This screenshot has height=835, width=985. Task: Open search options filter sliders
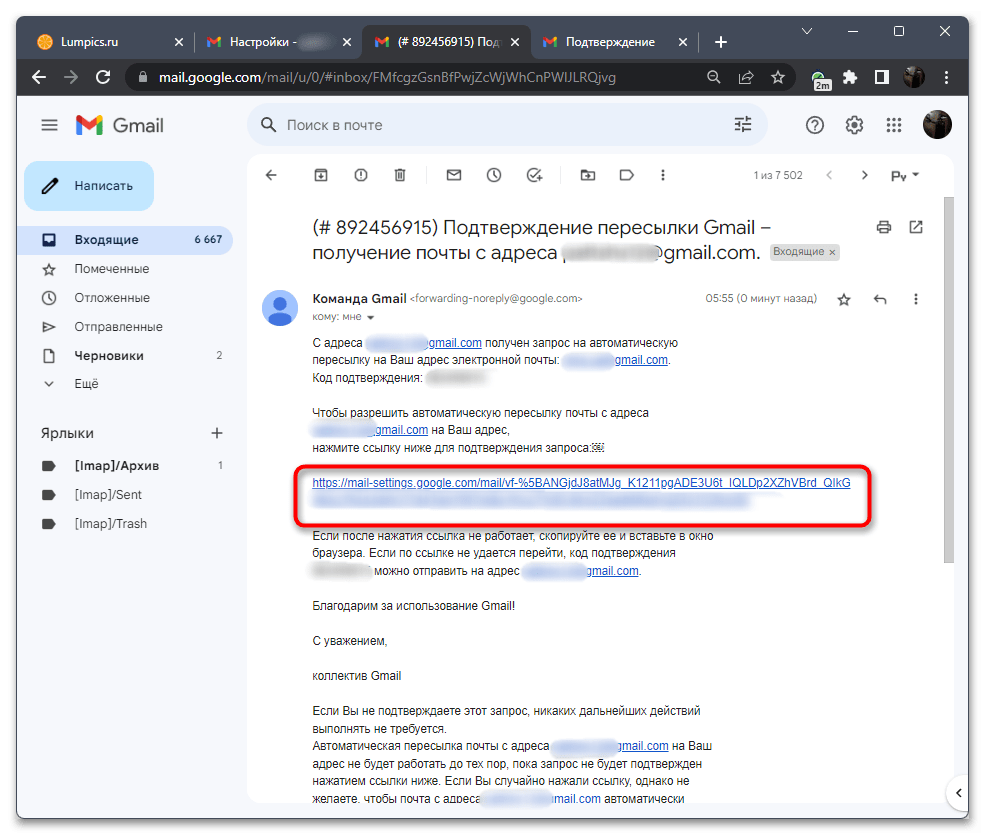(x=742, y=124)
